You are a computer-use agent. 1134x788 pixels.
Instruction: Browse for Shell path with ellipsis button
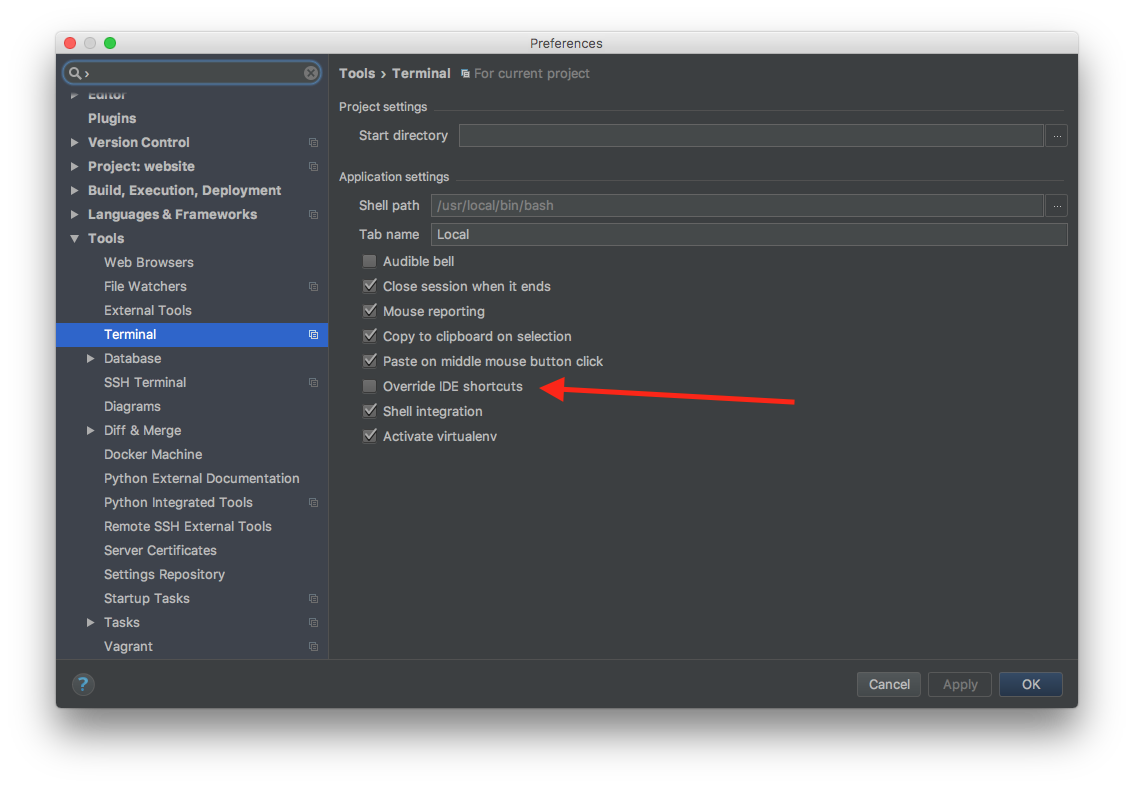point(1057,205)
